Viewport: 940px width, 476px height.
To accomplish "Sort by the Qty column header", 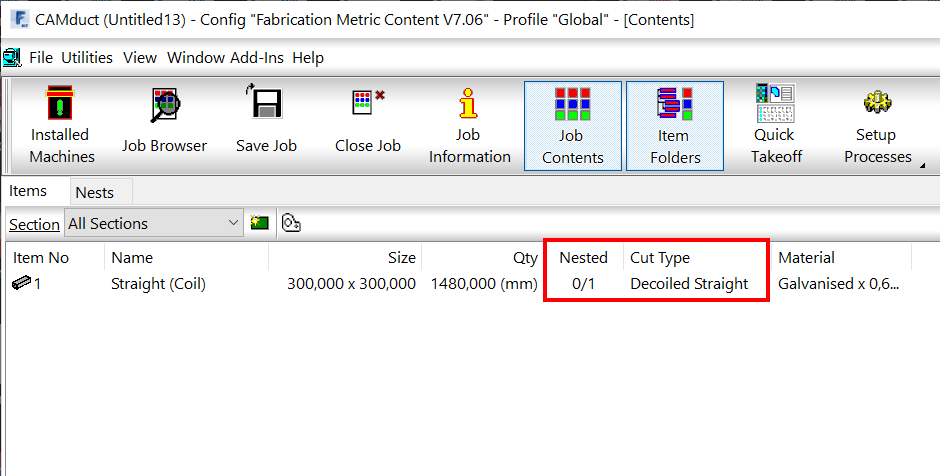I will tap(482, 258).
